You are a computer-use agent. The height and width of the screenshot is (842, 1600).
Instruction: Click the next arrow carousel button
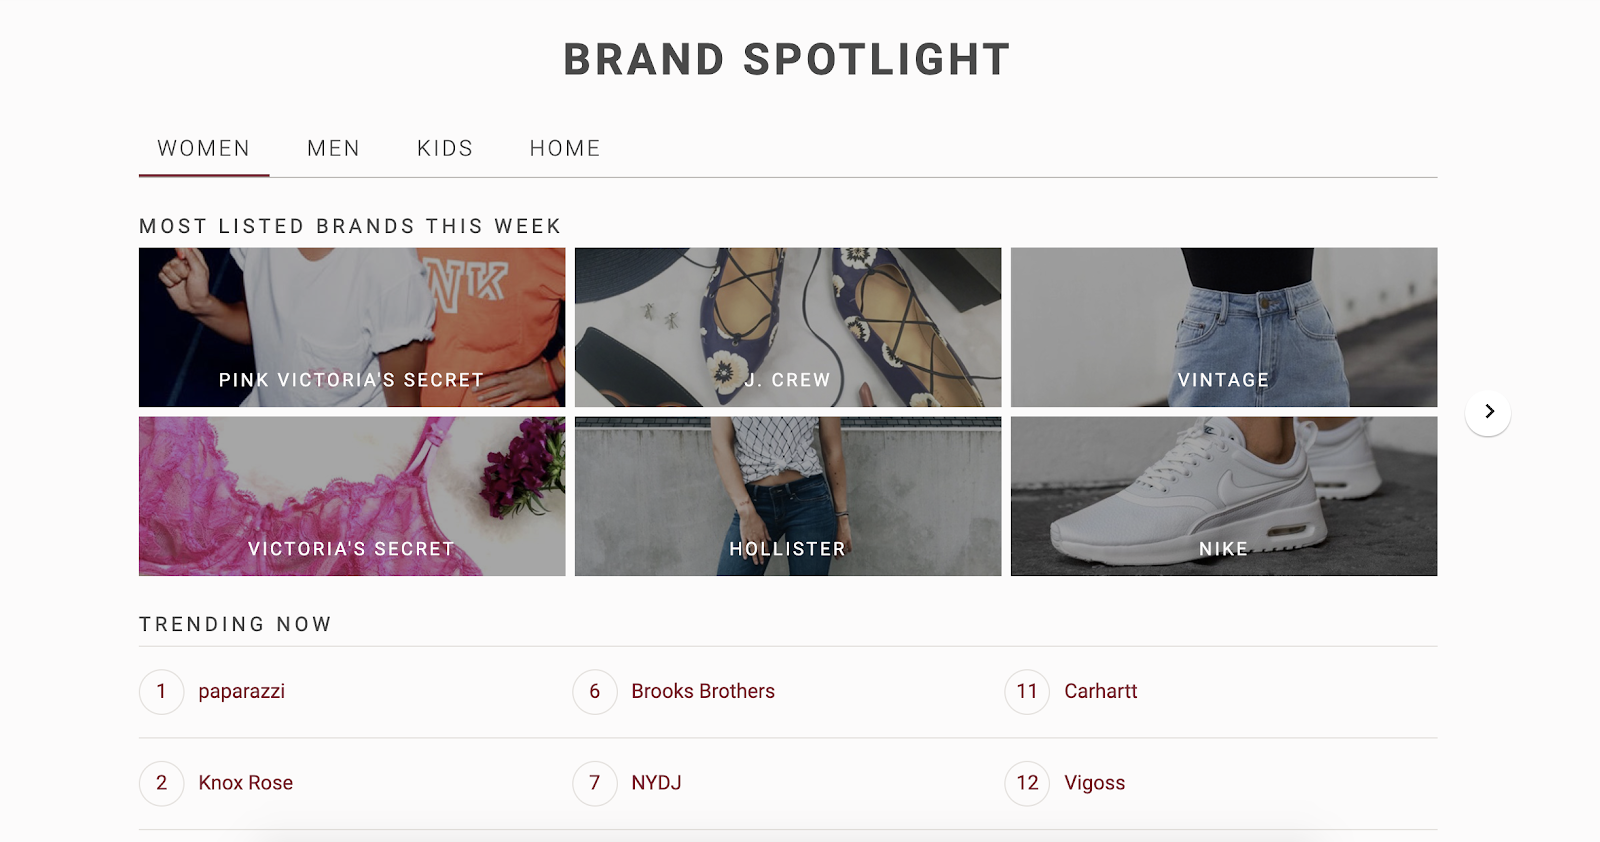(1488, 412)
